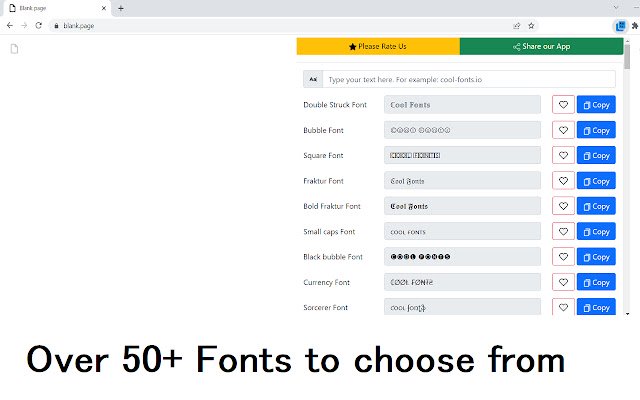Image resolution: width=640 pixels, height=400 pixels.
Task: Go forward with browser forward arrow
Action: coord(24,25)
